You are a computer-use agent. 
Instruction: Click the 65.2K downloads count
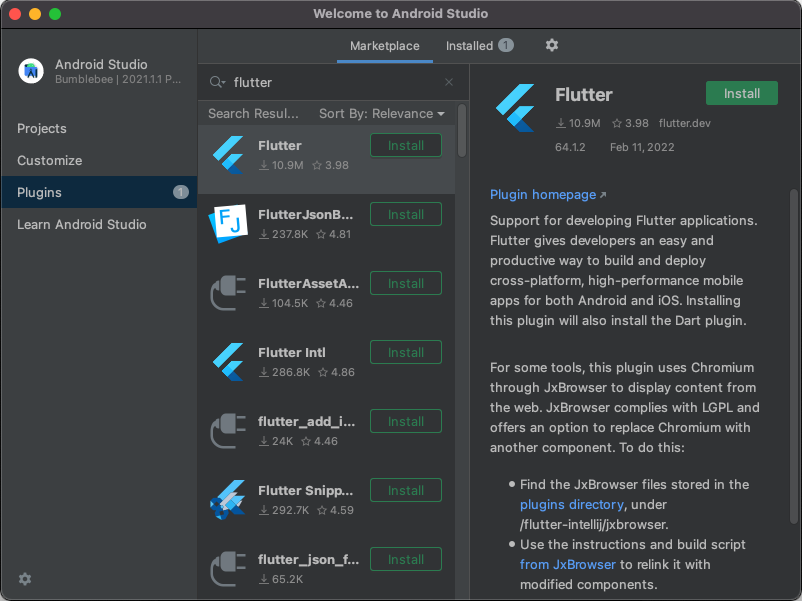point(287,580)
